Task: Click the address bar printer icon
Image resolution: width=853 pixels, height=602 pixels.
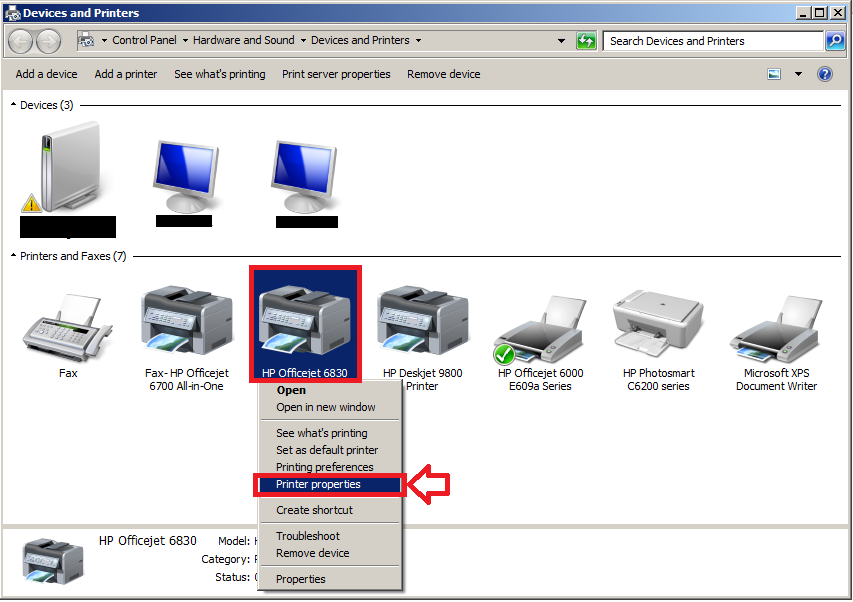Action: pos(86,40)
